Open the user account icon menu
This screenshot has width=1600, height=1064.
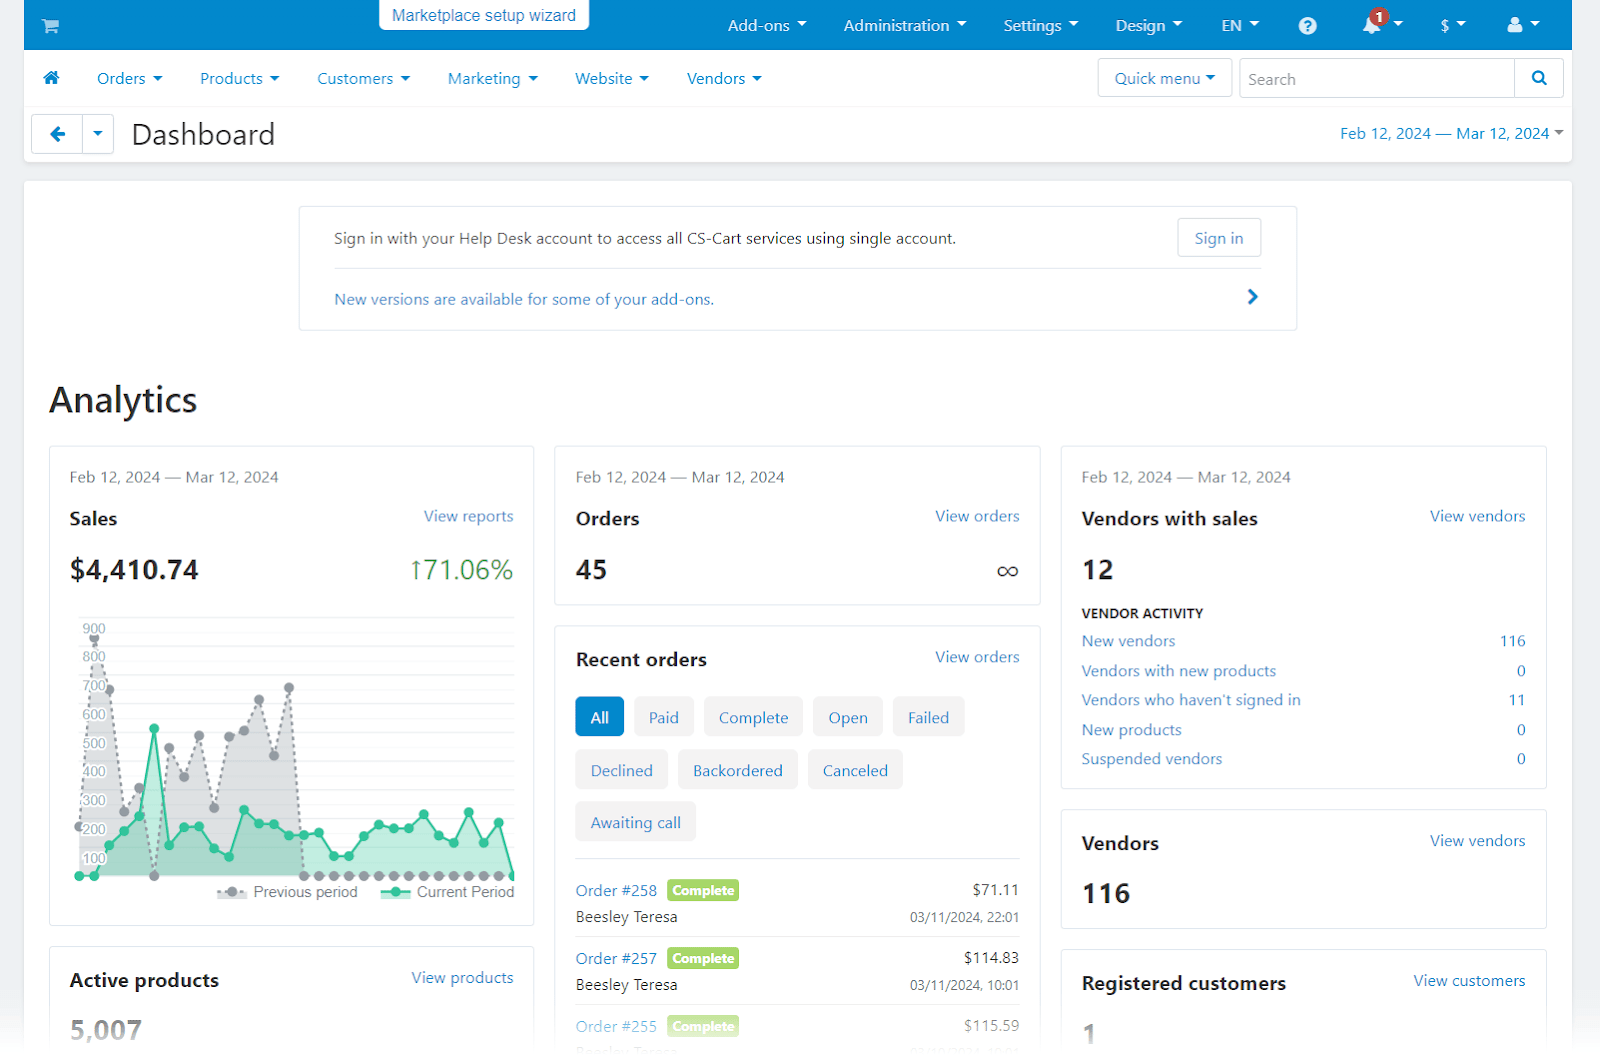click(x=1516, y=25)
